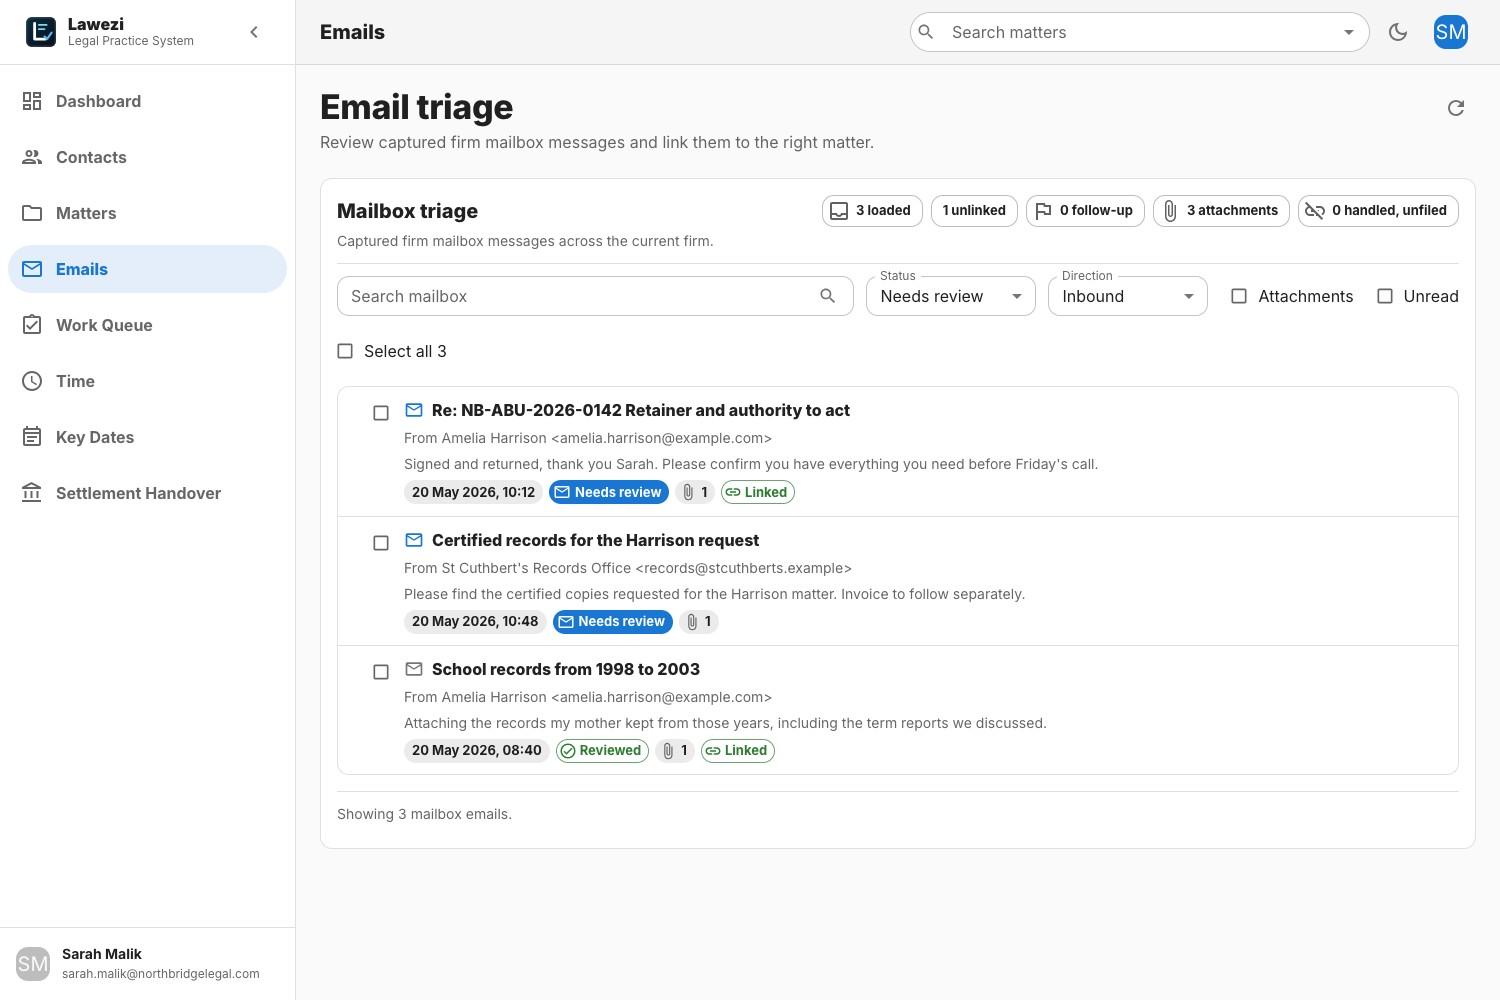Click the Lawezi logo icon
The width and height of the screenshot is (1500, 1000).
tap(40, 32)
